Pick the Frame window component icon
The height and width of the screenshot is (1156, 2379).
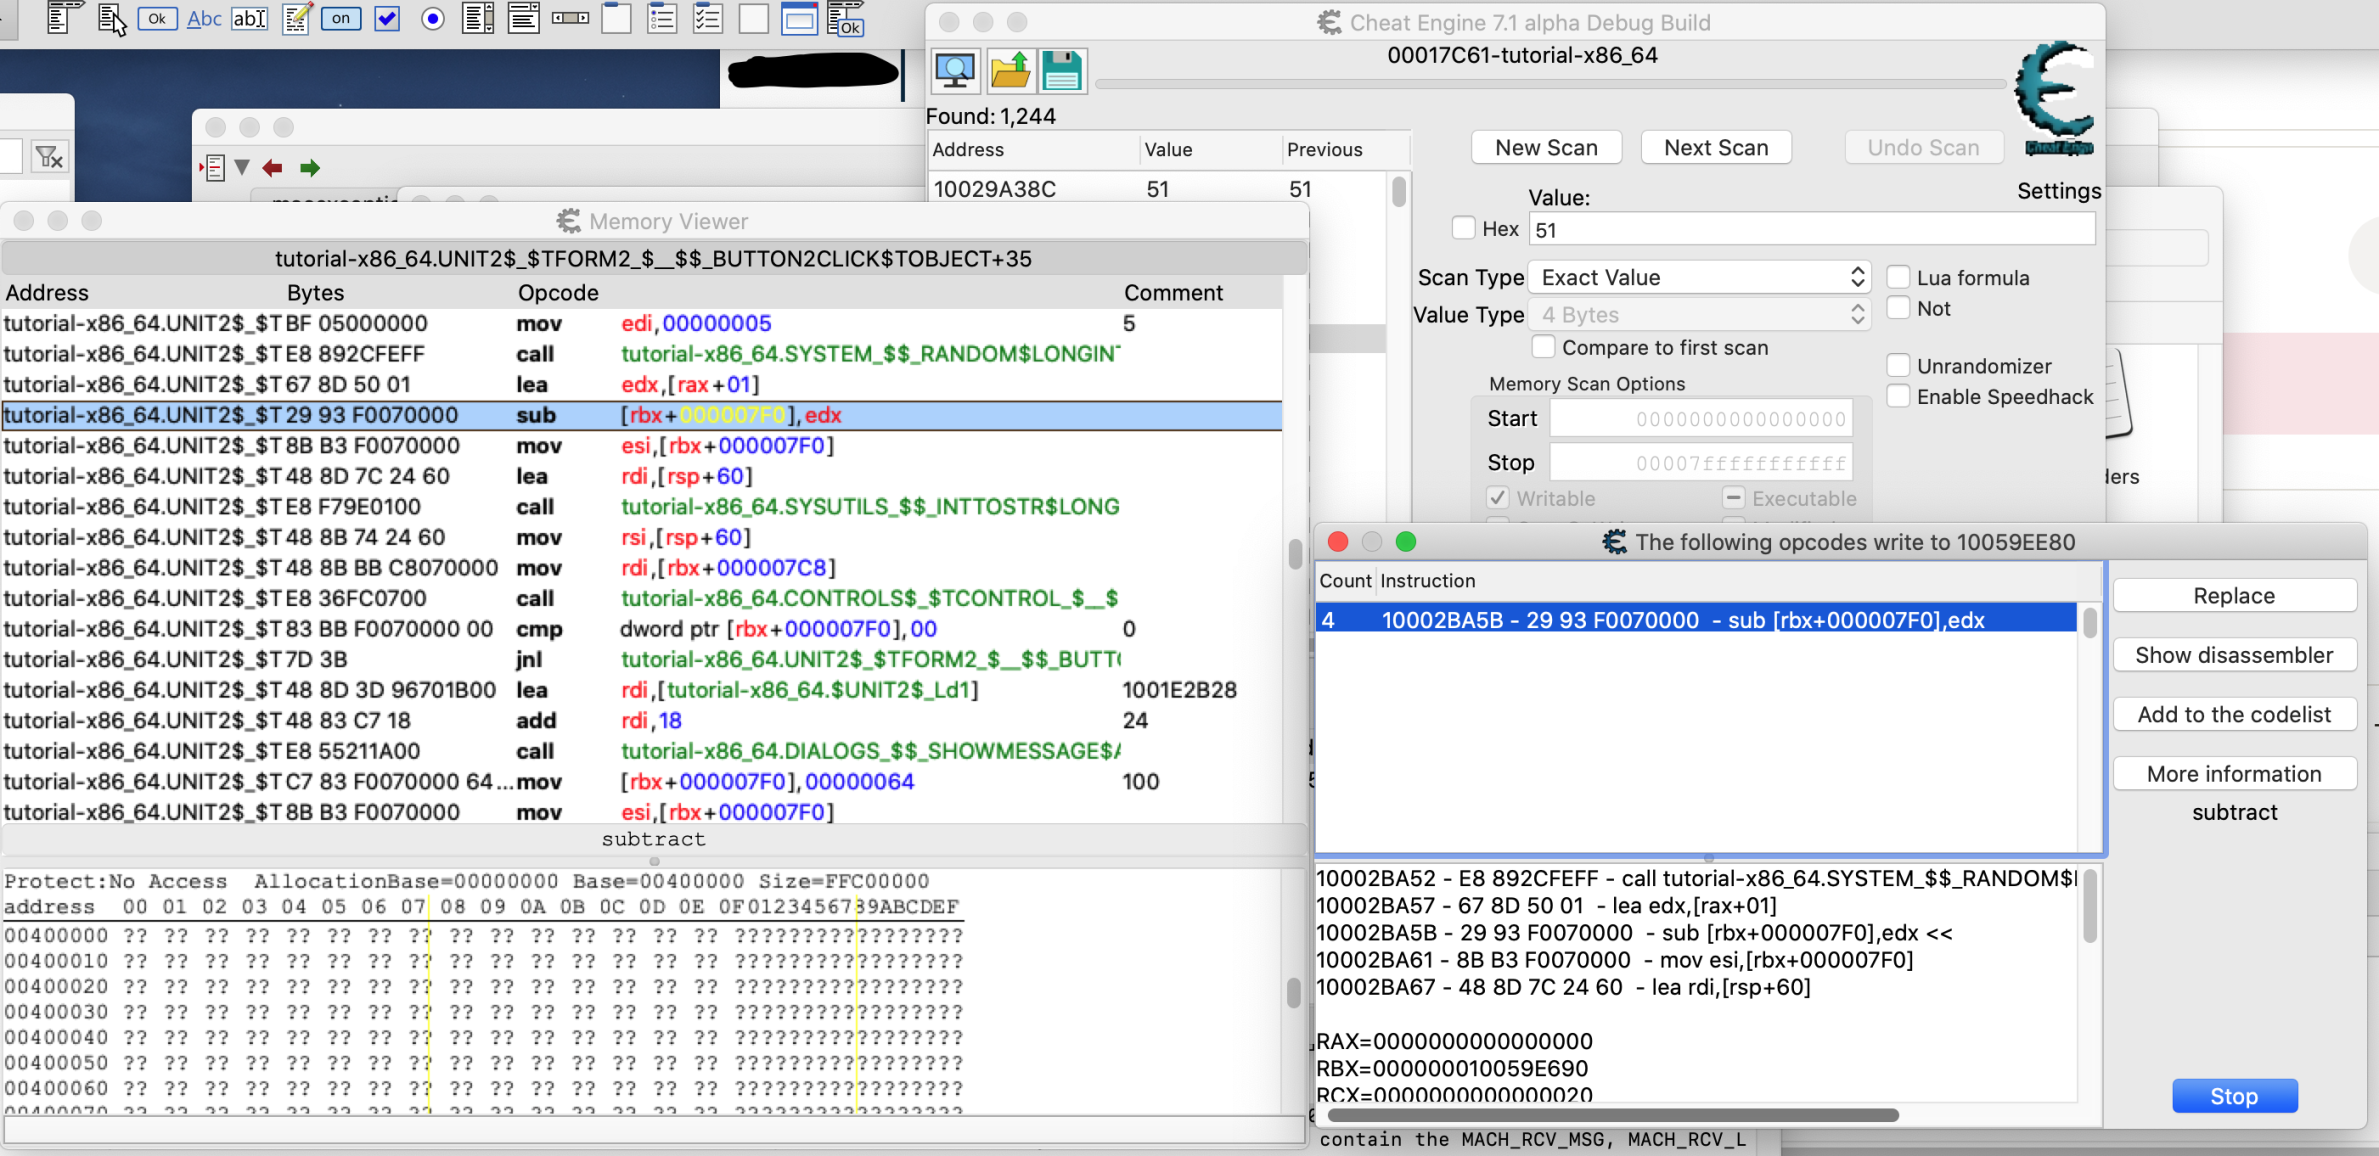[x=799, y=18]
